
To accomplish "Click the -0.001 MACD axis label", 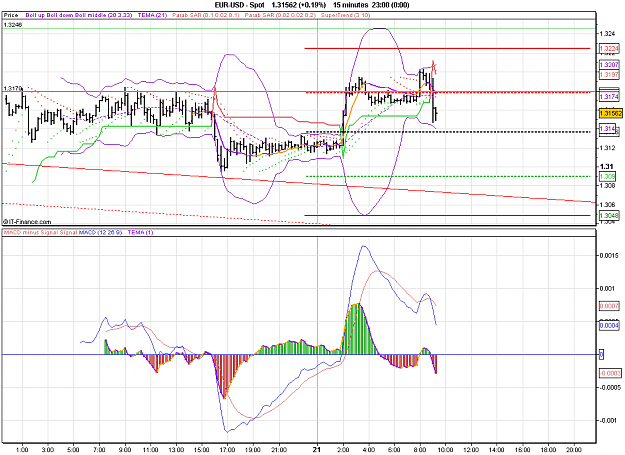I will (609, 421).
